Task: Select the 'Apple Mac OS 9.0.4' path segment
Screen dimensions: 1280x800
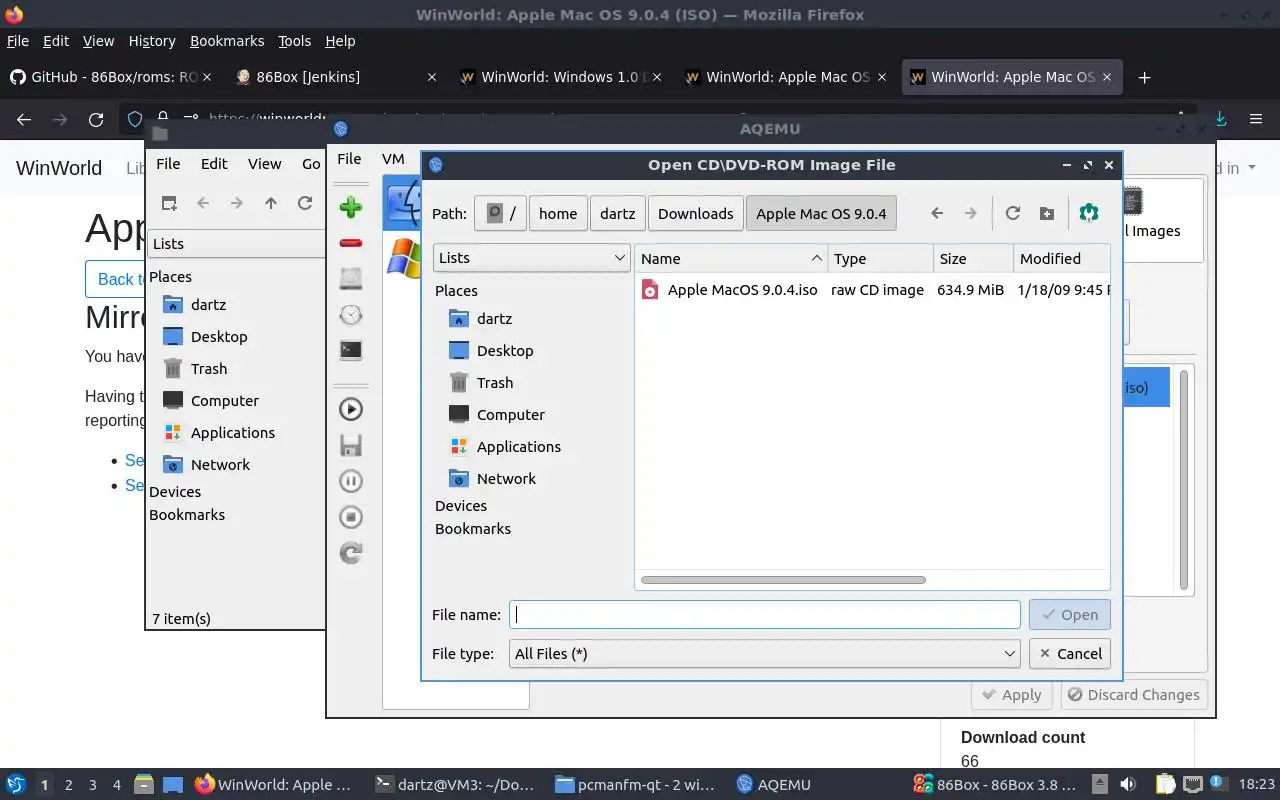Action: pyautogui.click(x=821, y=213)
